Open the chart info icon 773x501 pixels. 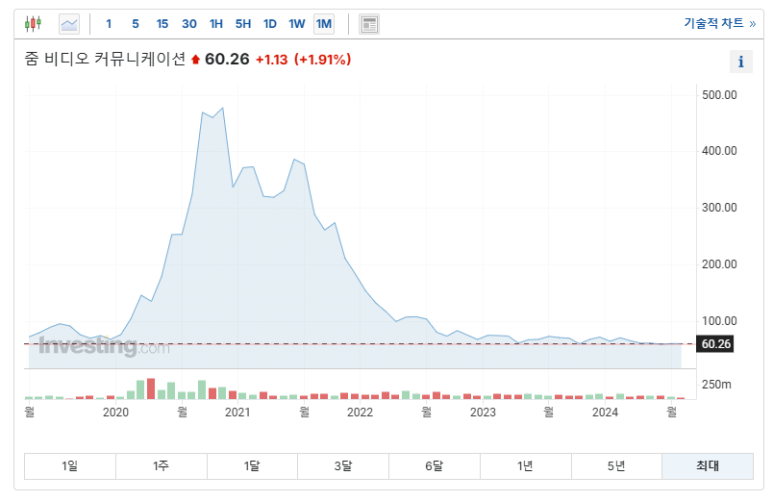point(741,62)
